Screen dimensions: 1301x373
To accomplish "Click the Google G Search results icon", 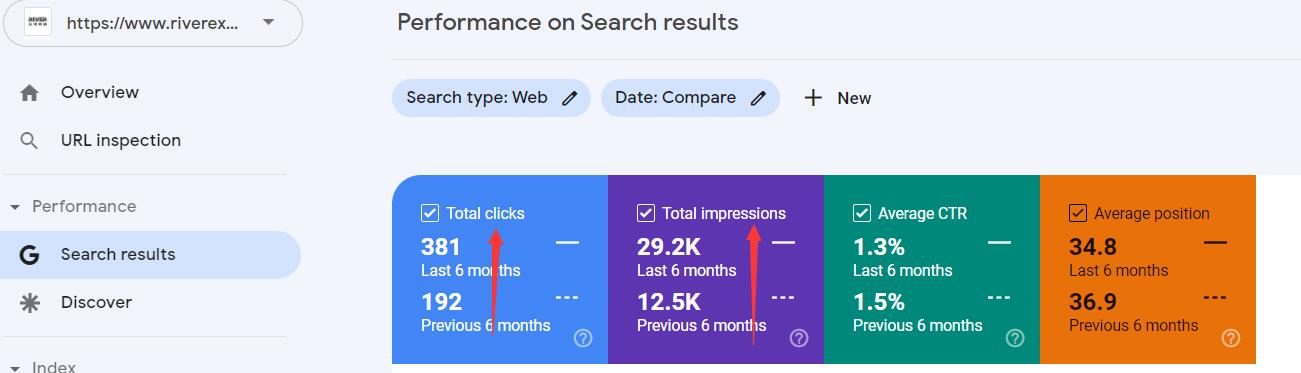I will pos(30,255).
